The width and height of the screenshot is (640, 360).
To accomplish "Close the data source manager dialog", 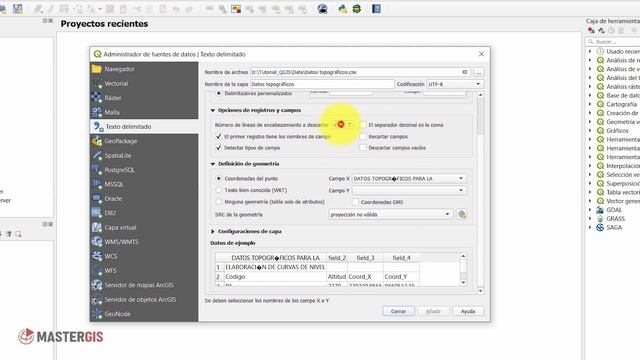I will (481, 54).
